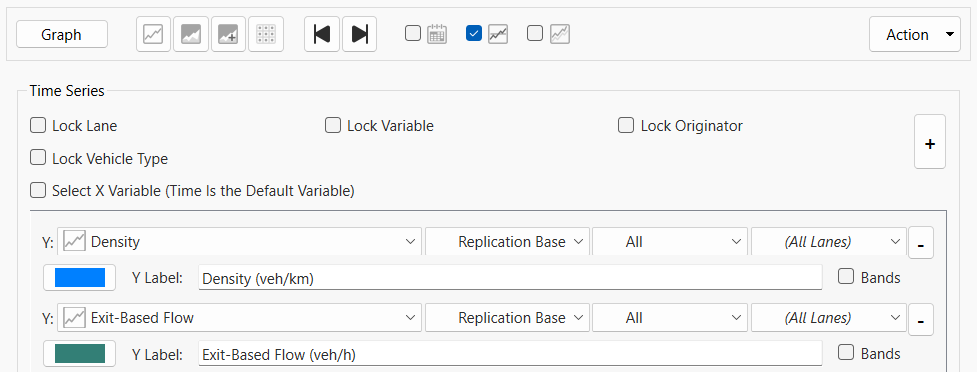Open the Action menu dropdown
The image size is (977, 372).
coord(915,34)
